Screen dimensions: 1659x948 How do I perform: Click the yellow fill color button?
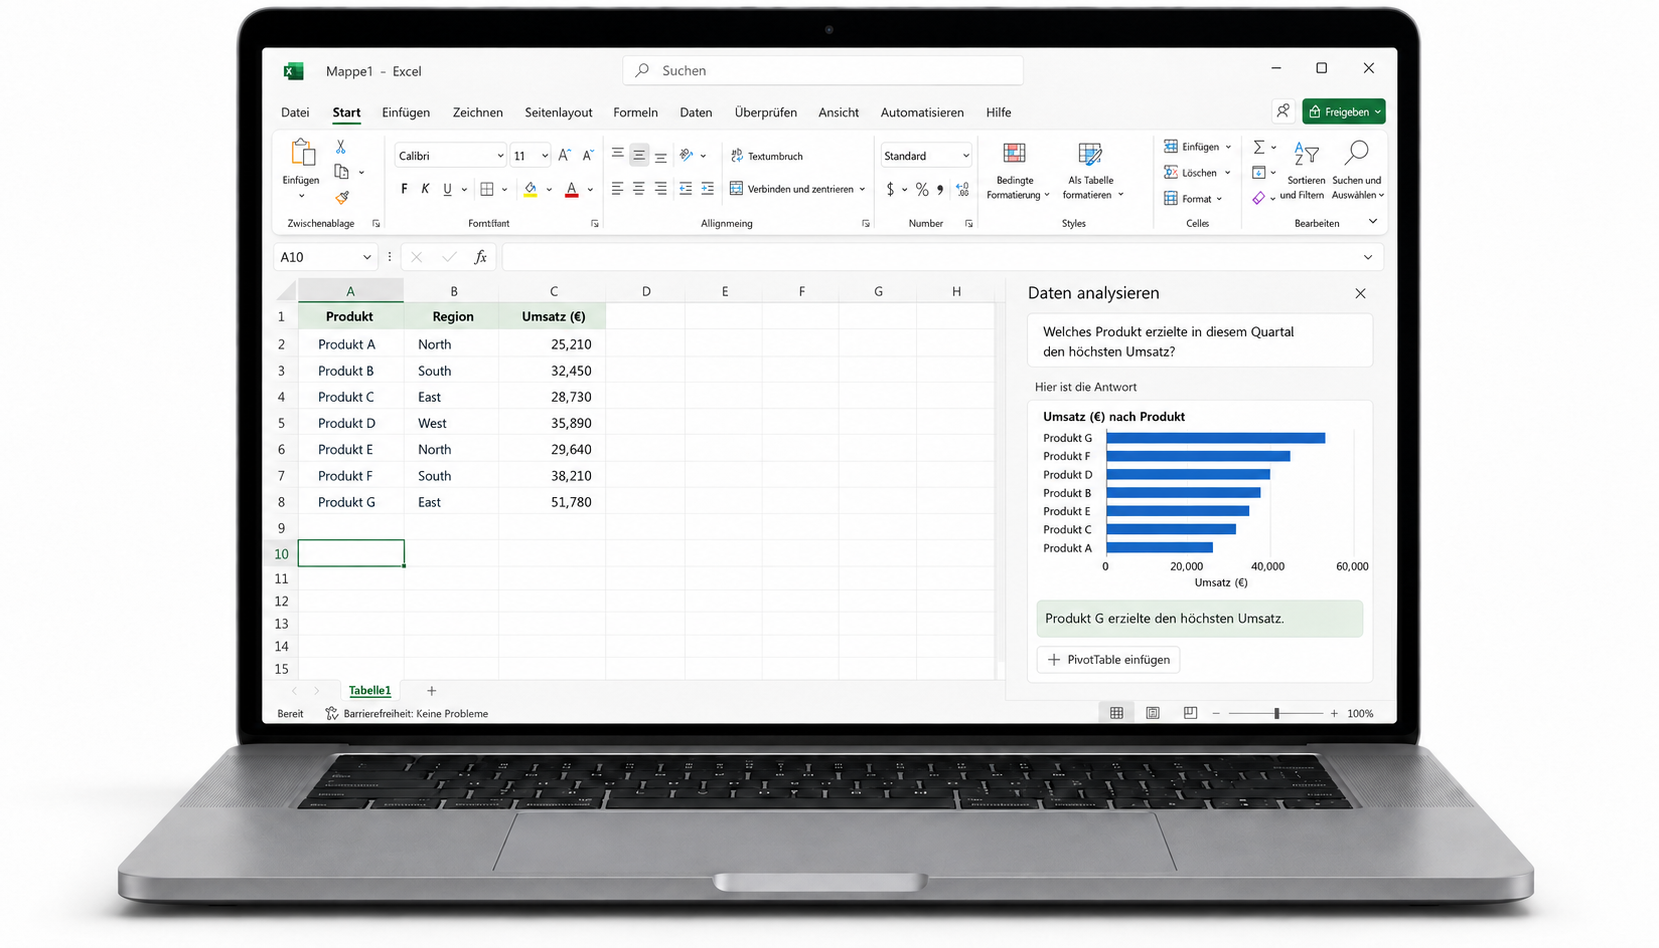pos(531,189)
